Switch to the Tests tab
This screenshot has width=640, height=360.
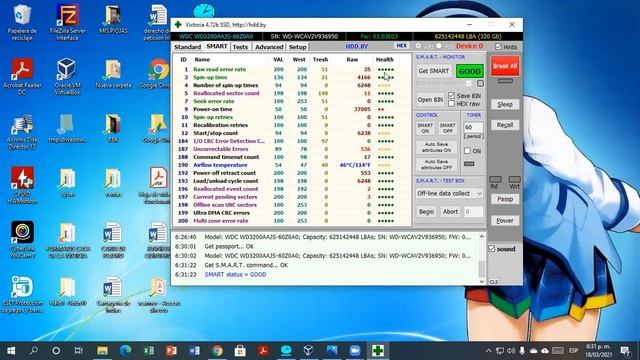(240, 47)
